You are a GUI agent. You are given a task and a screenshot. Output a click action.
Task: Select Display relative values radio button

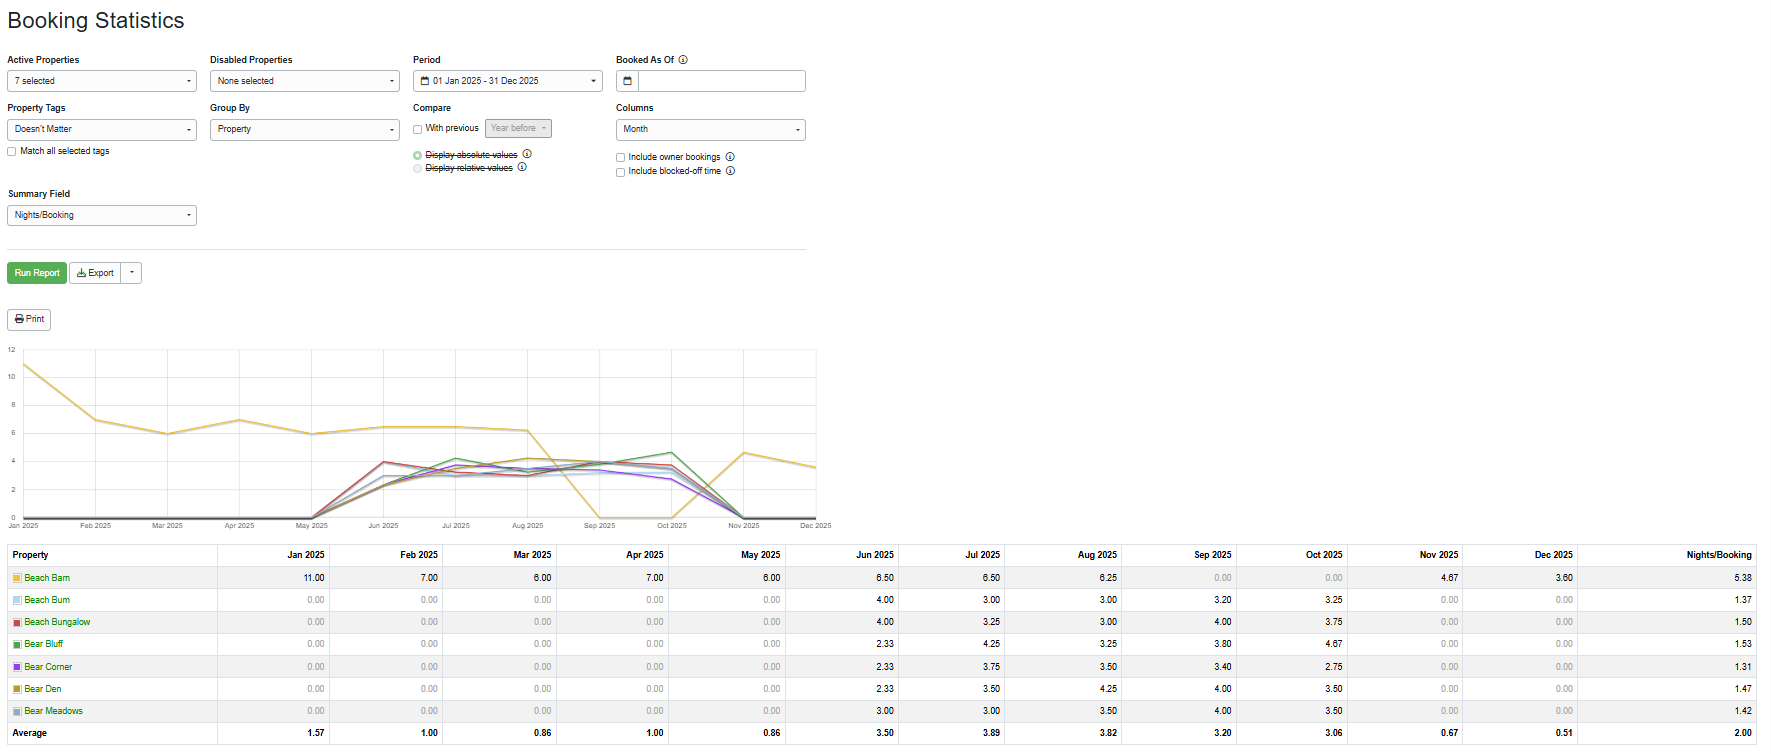[x=418, y=168]
